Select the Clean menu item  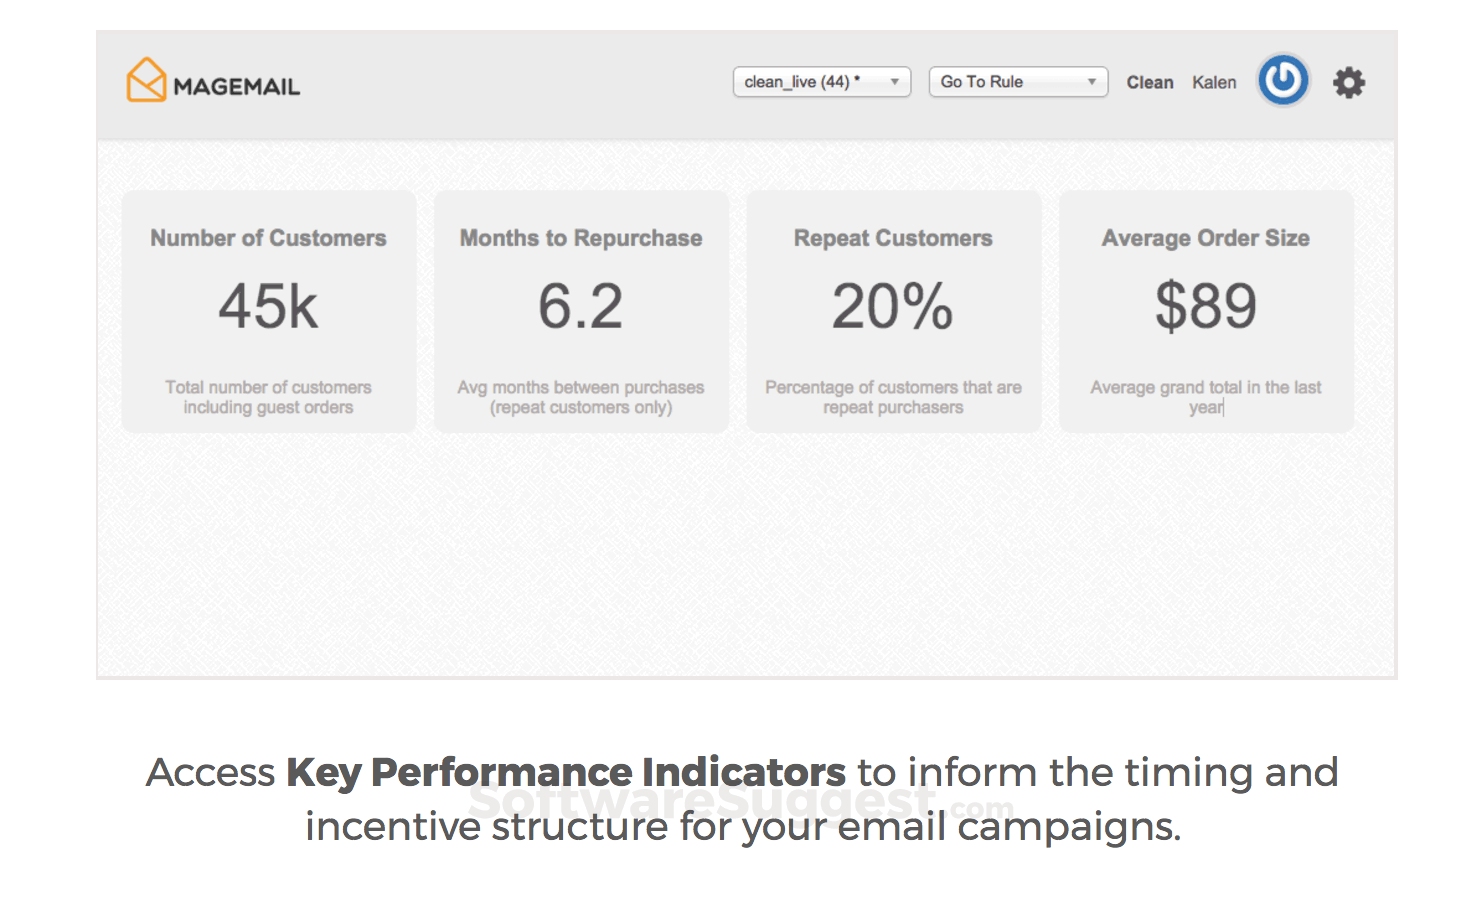click(x=1150, y=83)
